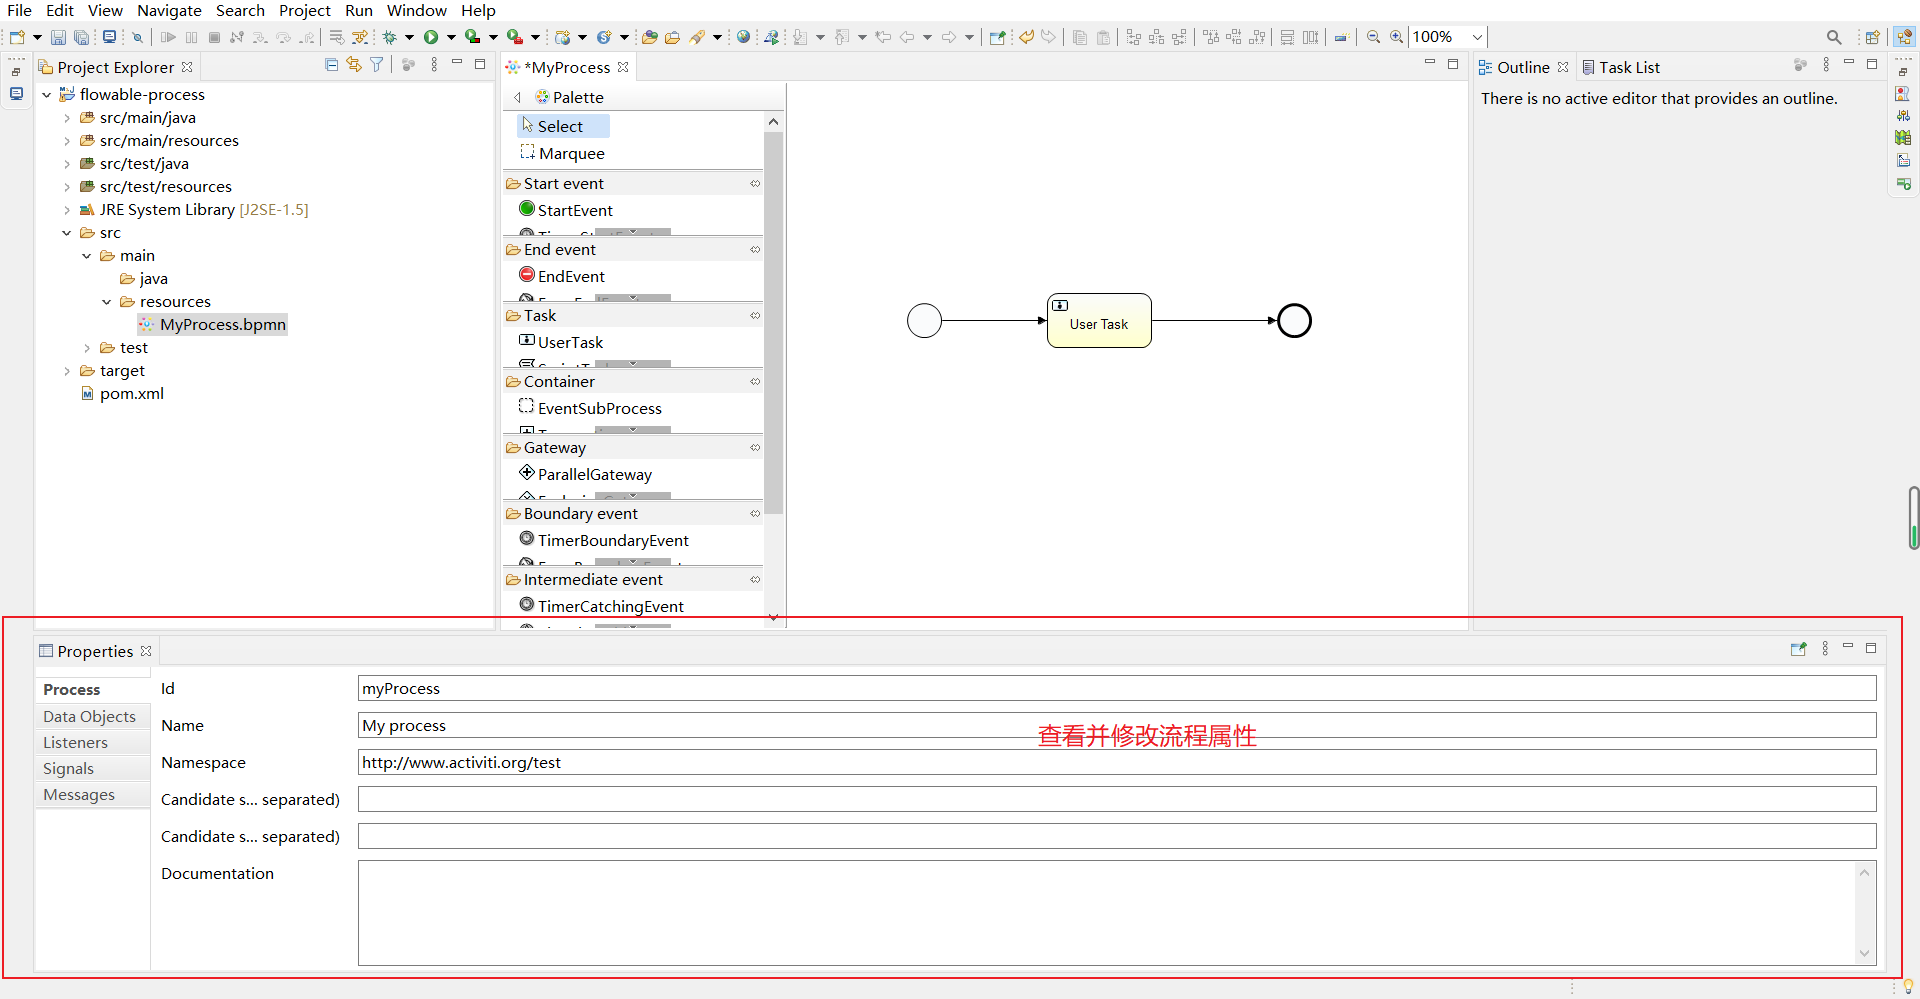1920x999 pixels.
Task: Collapse the Start event palette section
Action: [756, 184]
